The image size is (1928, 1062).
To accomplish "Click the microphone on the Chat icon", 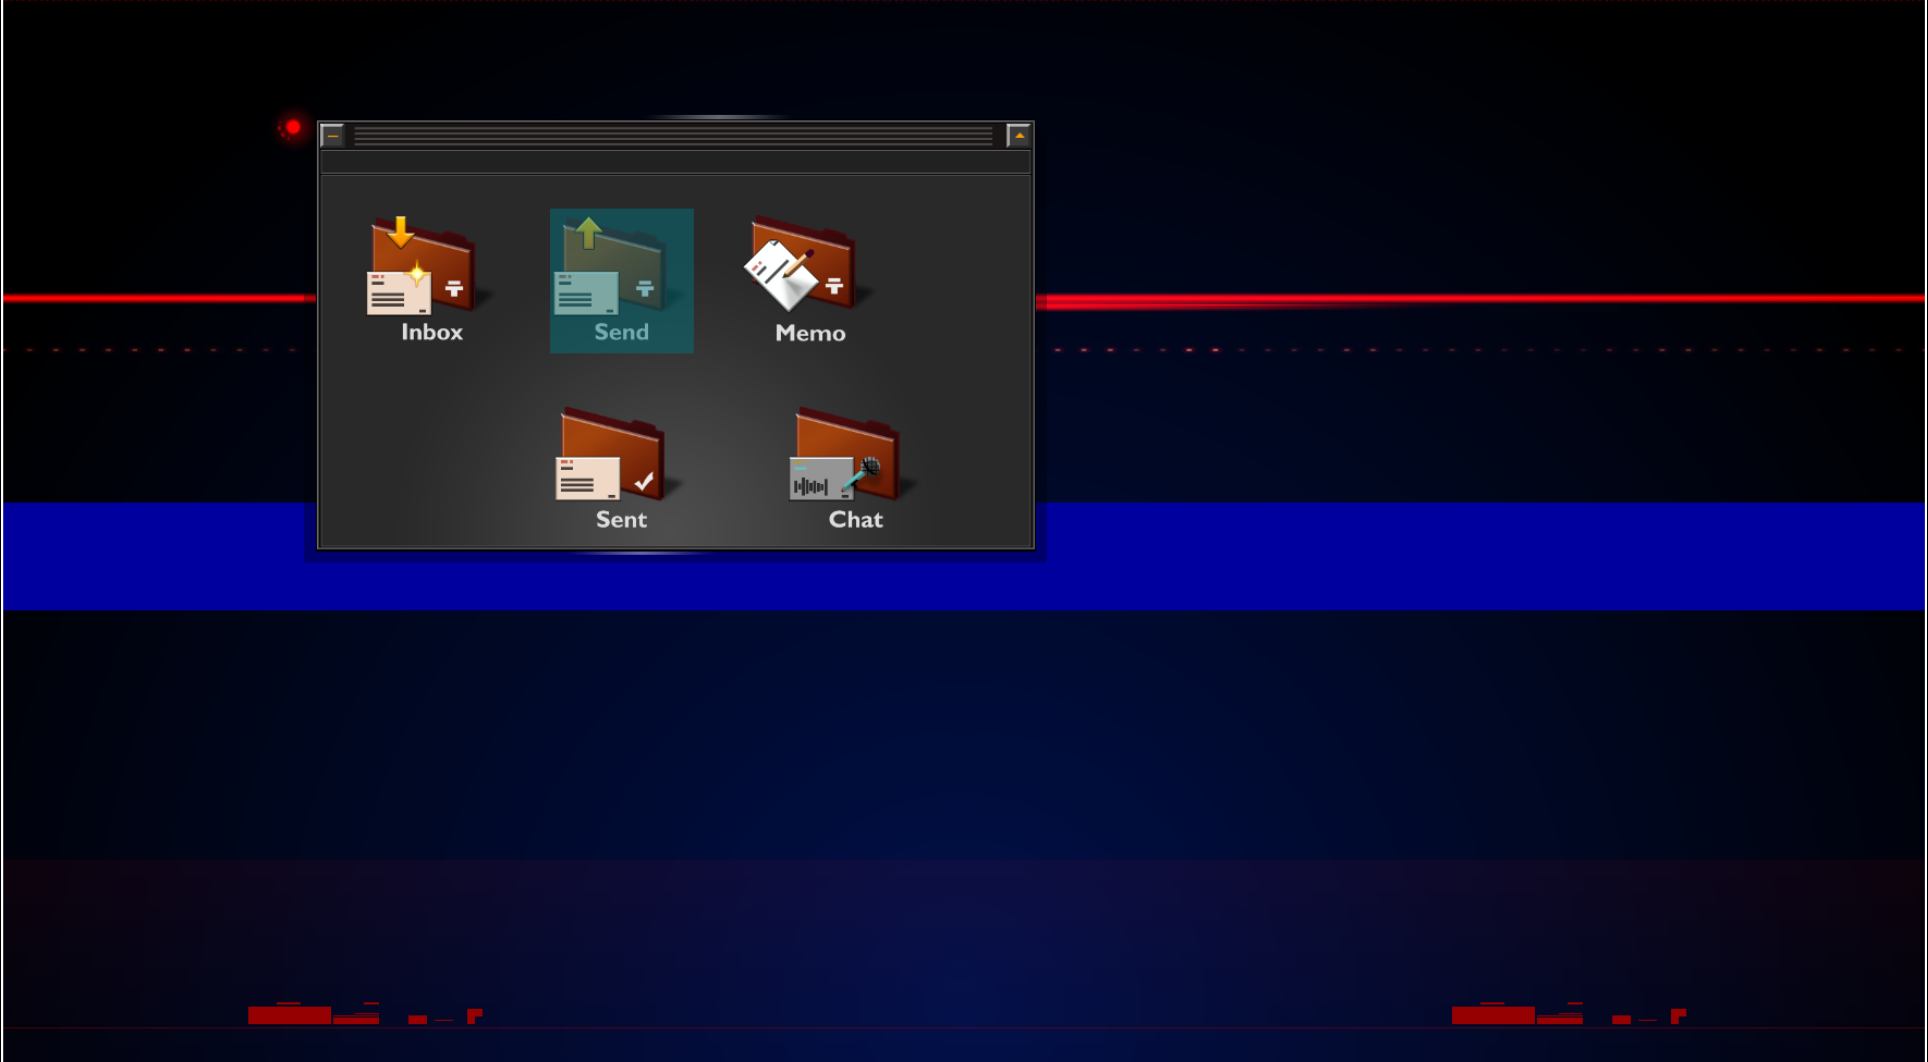I will (866, 470).
